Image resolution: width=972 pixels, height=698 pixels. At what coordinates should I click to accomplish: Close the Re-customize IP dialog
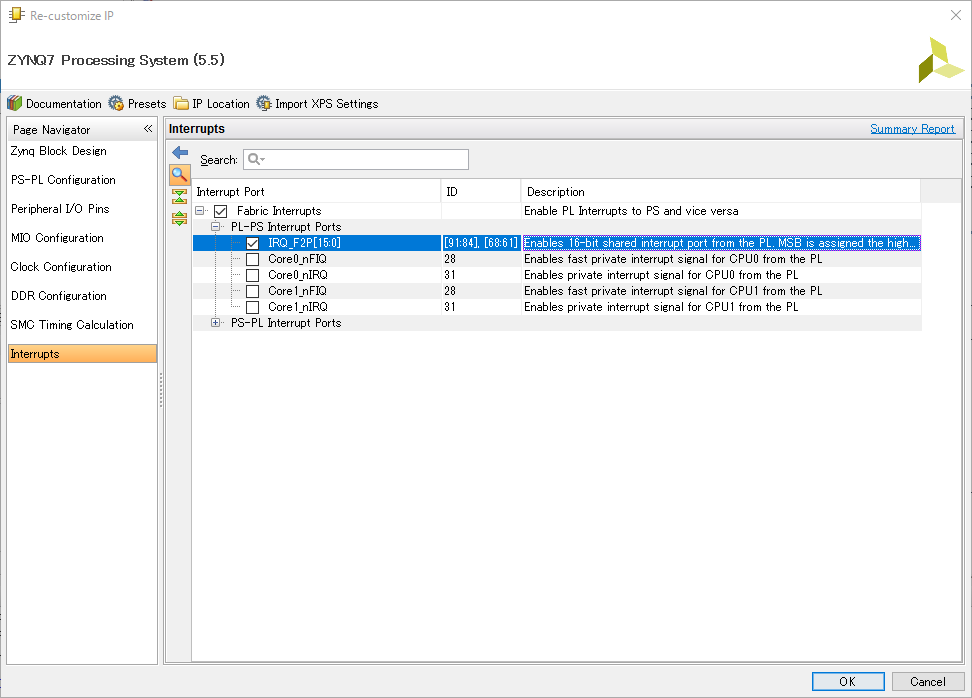[956, 15]
